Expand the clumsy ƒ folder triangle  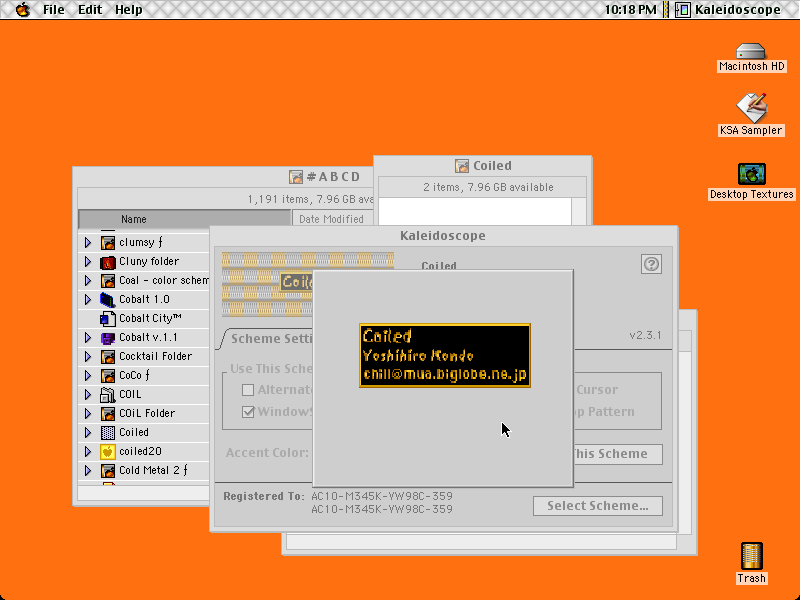click(88, 242)
